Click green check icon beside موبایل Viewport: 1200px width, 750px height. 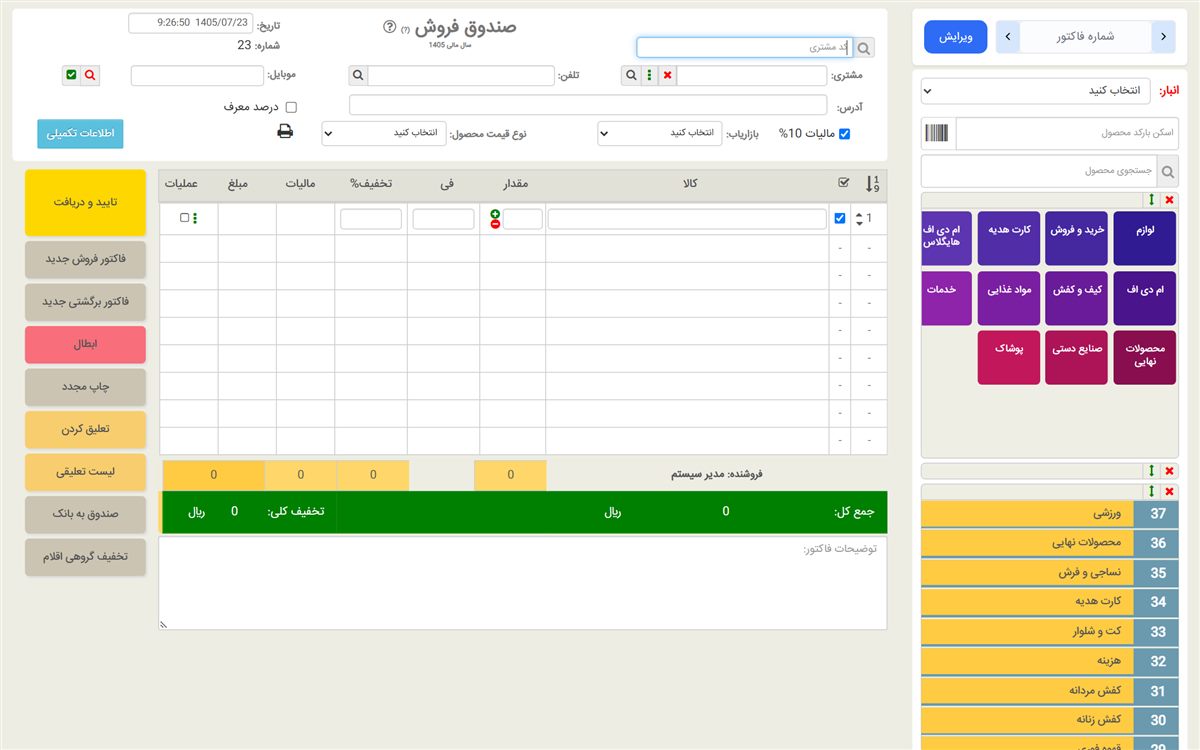point(71,75)
